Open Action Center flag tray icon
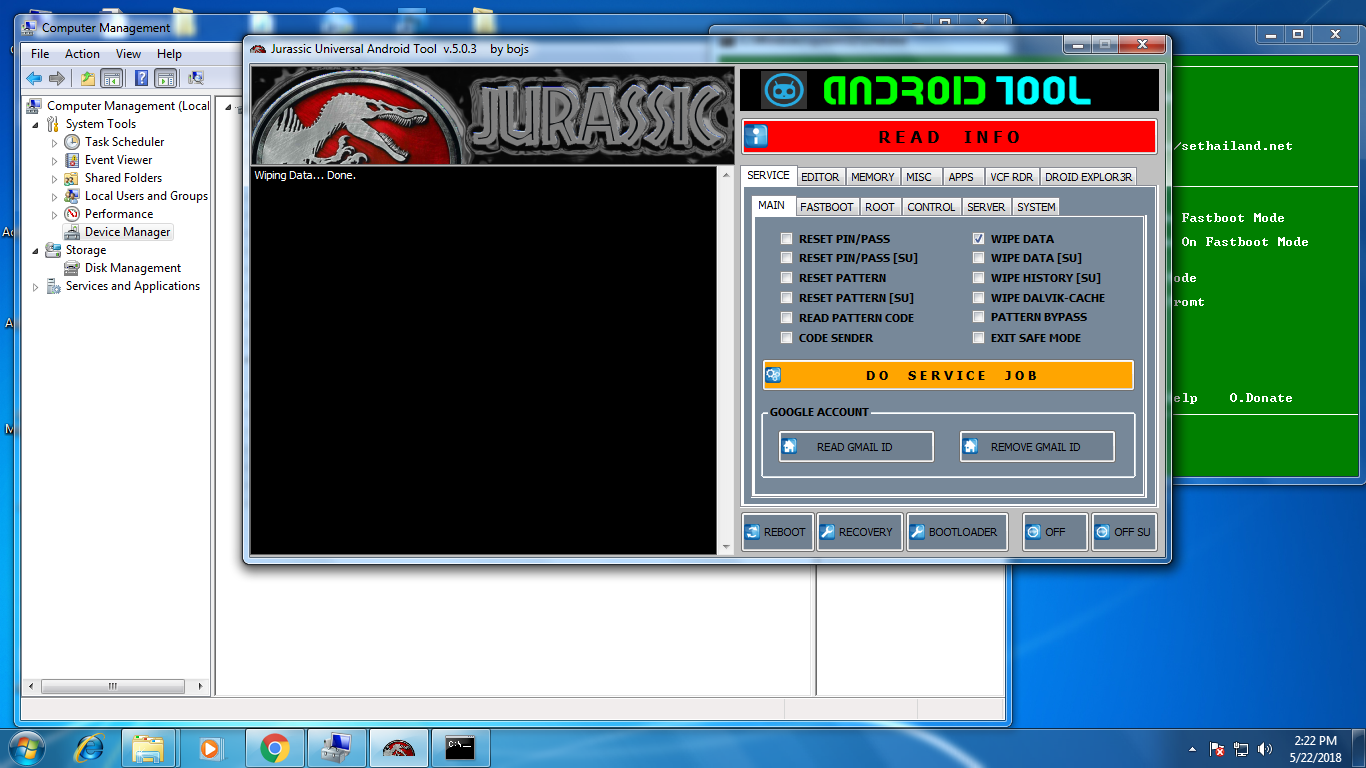 1217,749
